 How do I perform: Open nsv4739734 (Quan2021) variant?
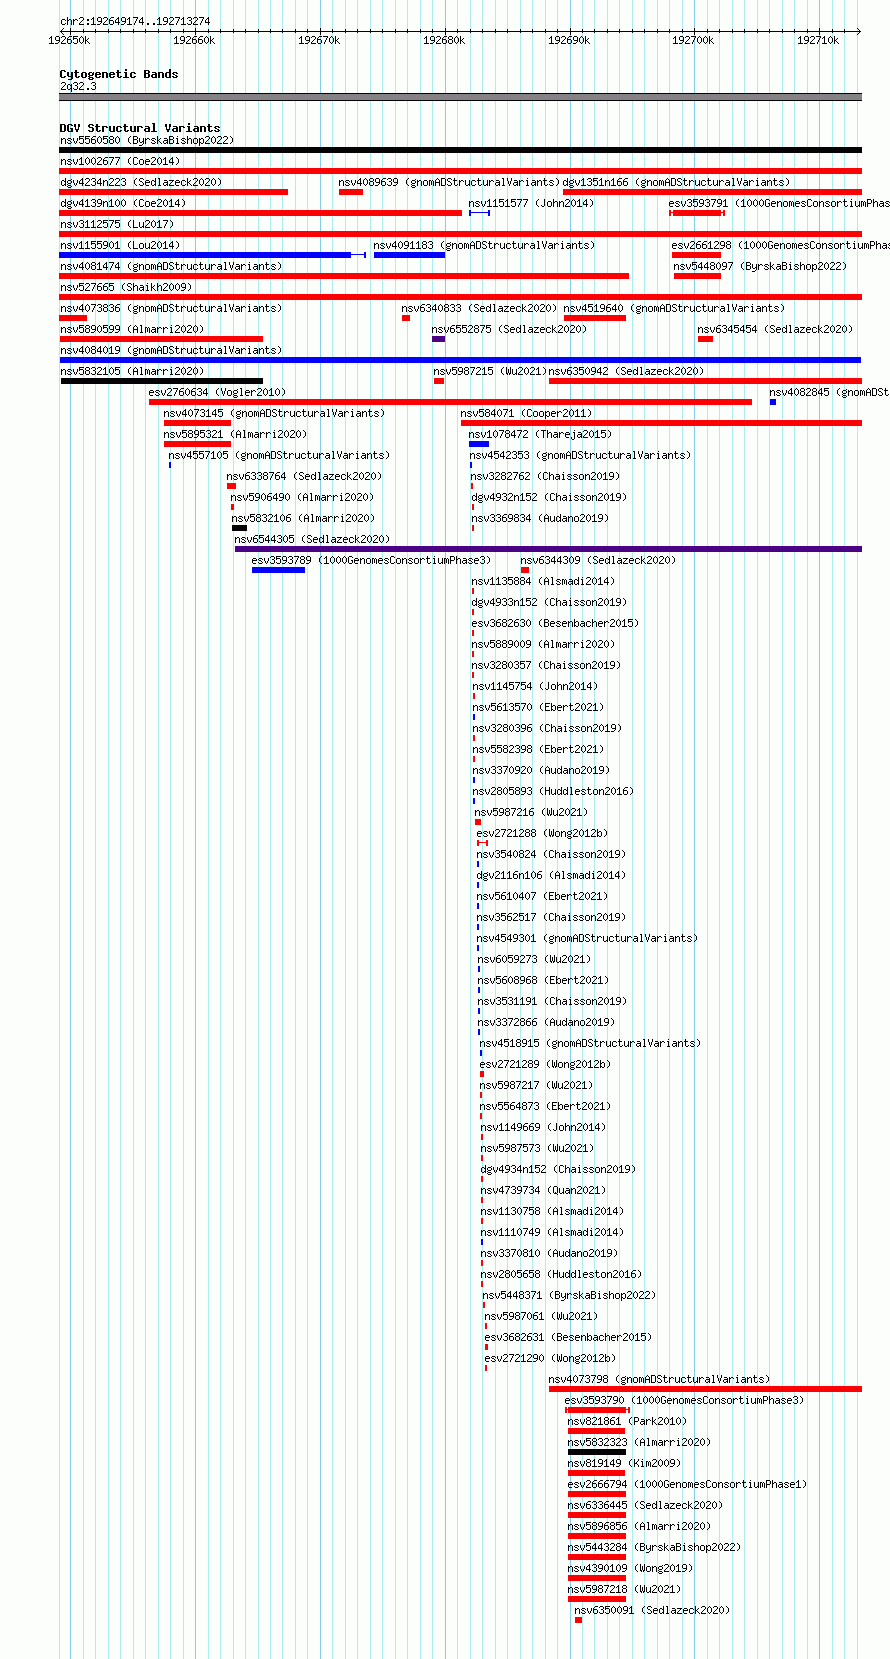coord(543,1191)
